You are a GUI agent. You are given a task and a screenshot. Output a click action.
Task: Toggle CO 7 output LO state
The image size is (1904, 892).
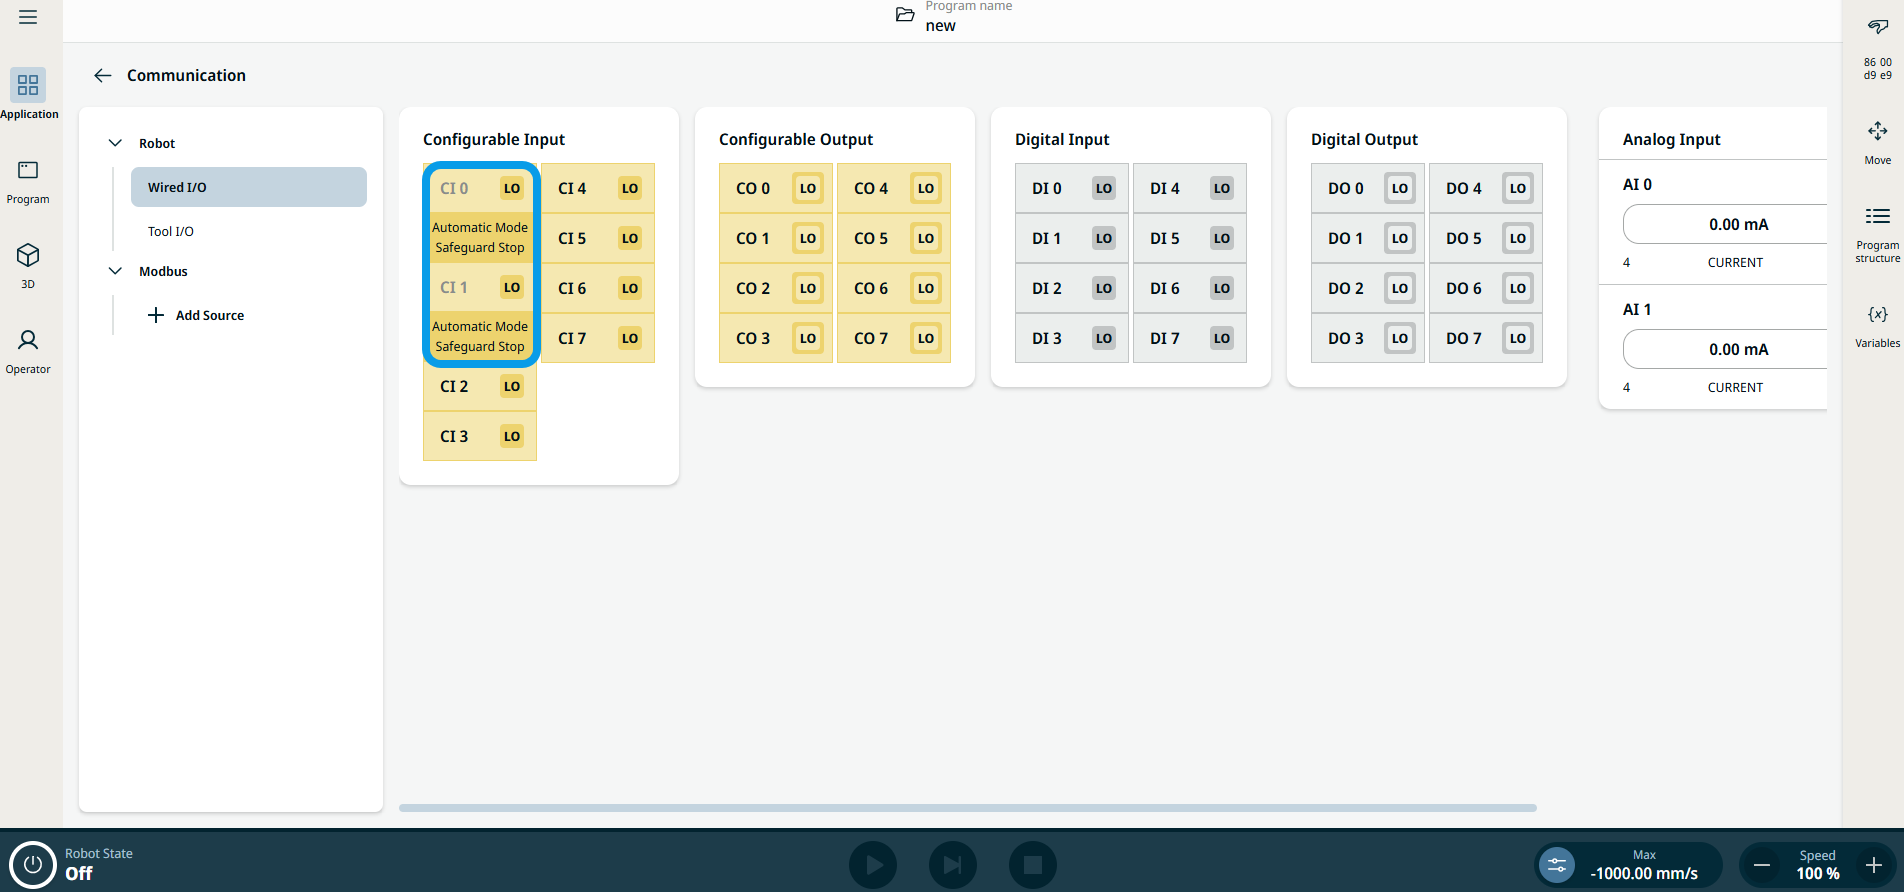(925, 338)
